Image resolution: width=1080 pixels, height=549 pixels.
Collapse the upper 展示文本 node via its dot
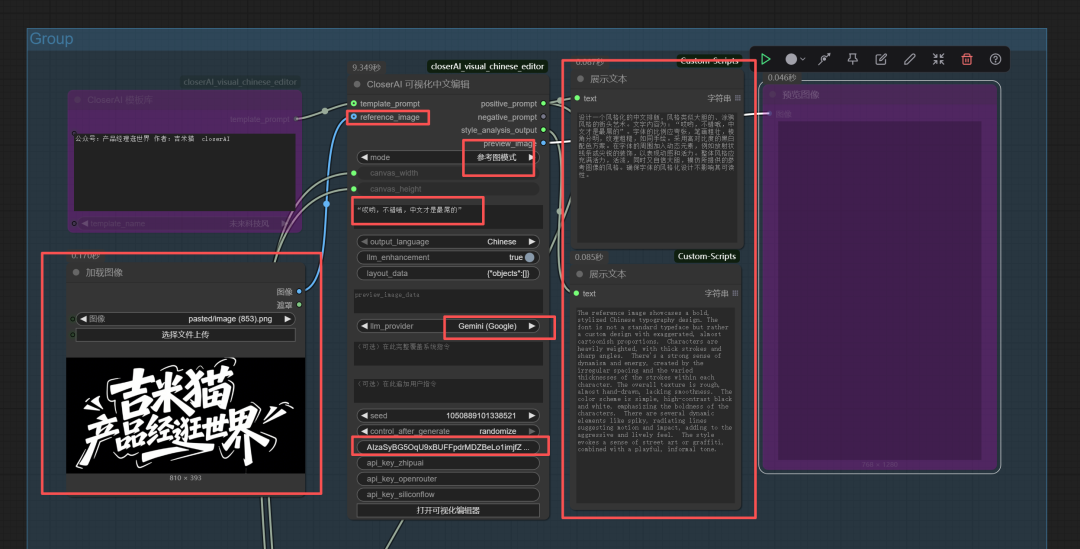pos(580,79)
